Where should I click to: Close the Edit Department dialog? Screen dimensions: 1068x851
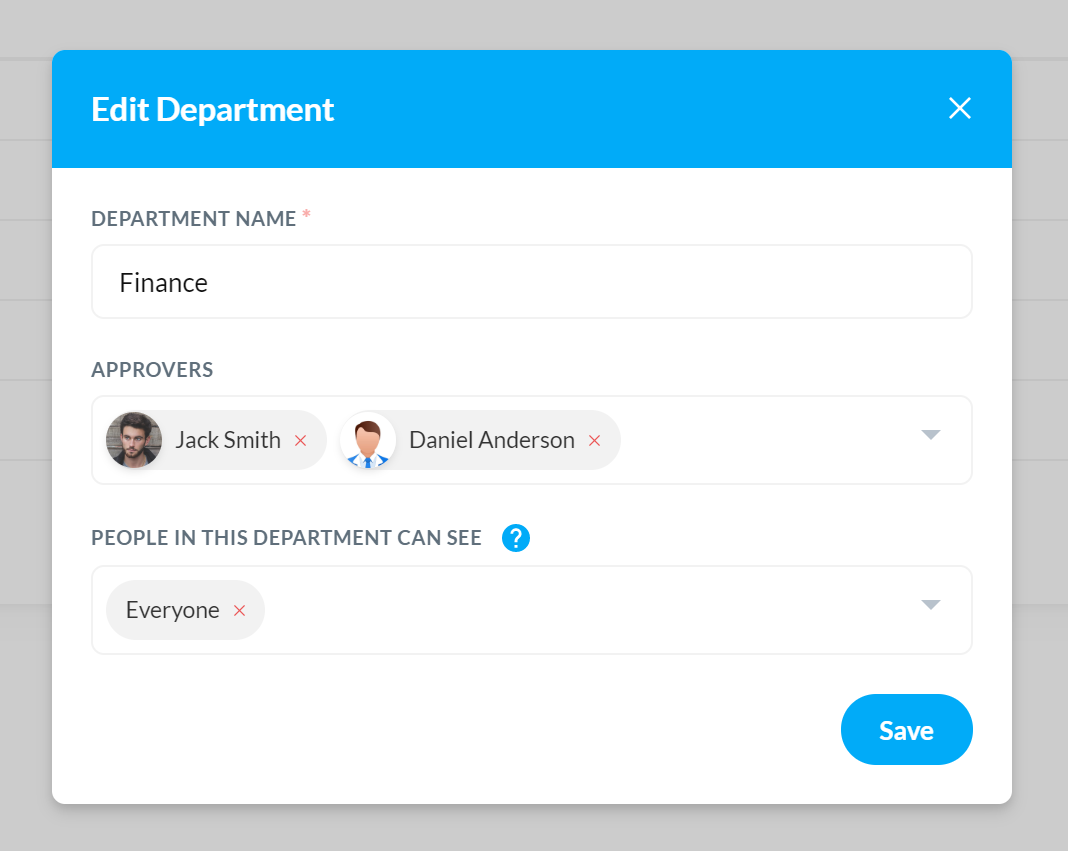(x=960, y=108)
